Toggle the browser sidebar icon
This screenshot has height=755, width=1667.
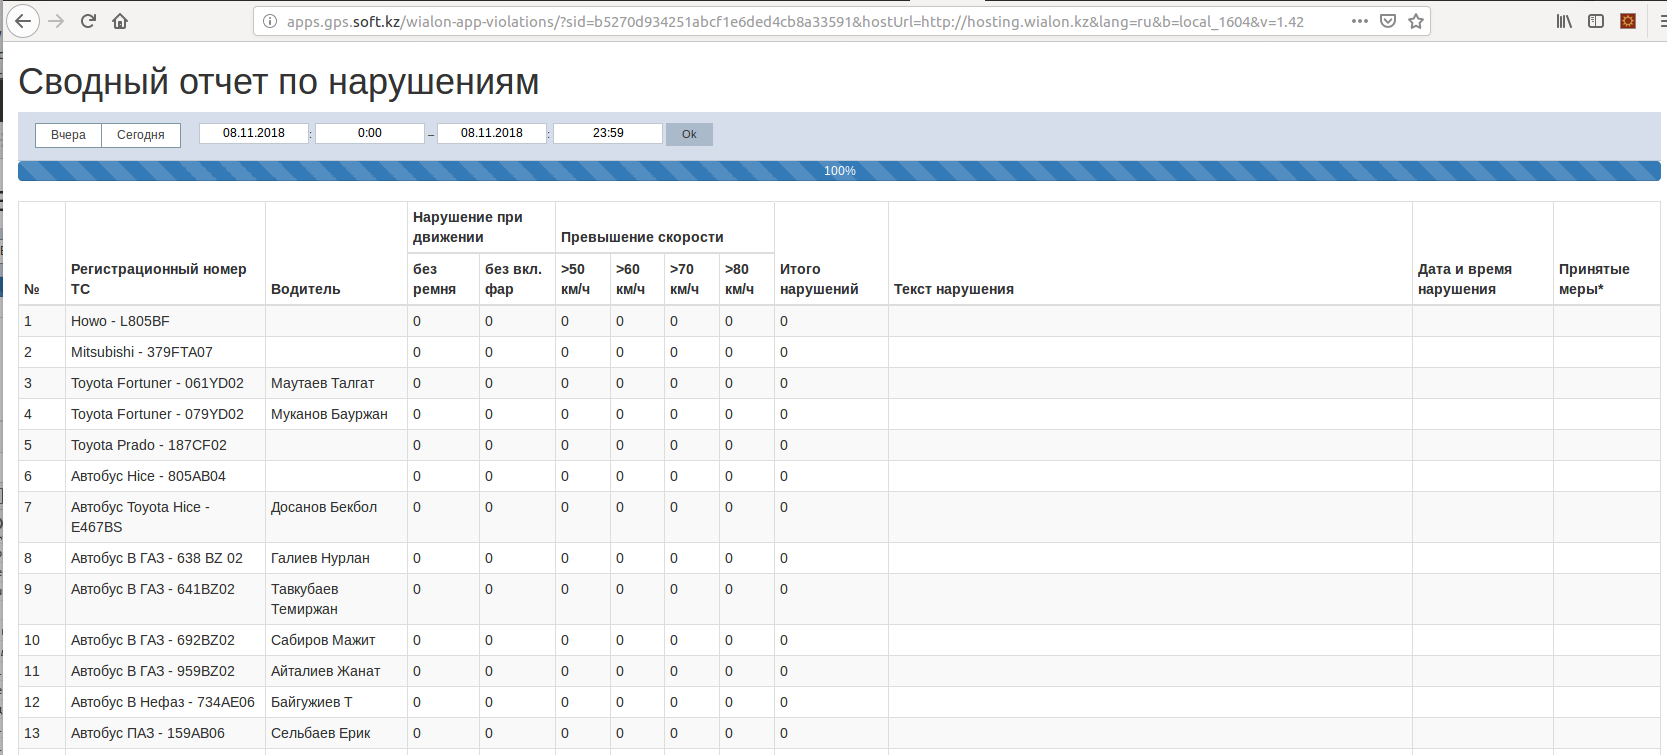[1596, 21]
